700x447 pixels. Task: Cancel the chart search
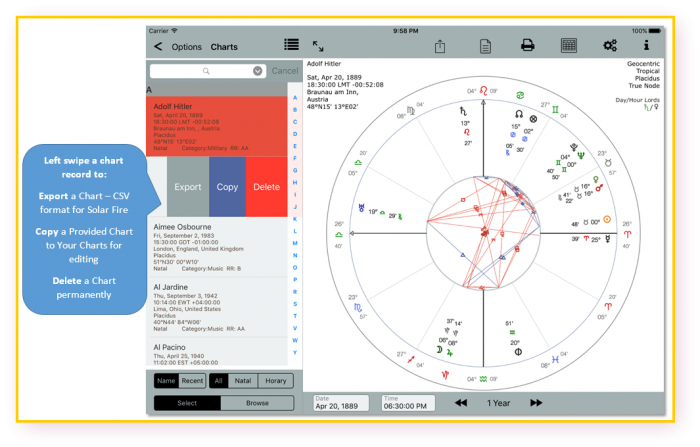pyautogui.click(x=285, y=71)
